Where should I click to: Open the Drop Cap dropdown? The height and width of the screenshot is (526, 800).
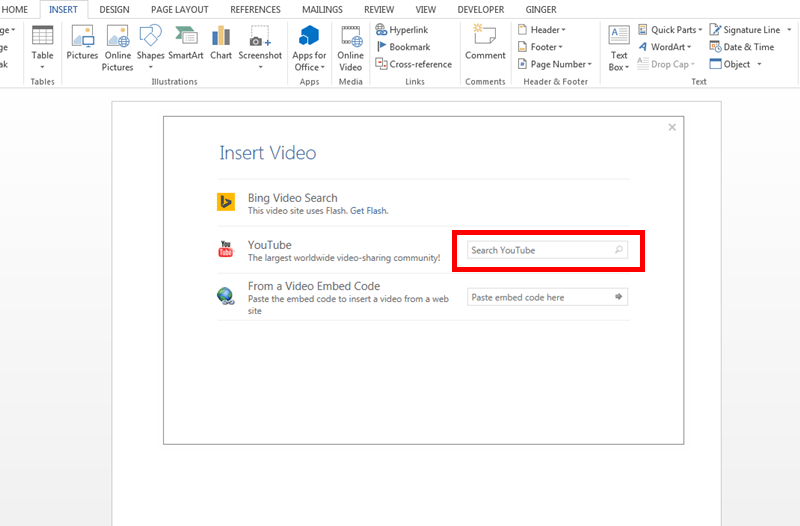pyautogui.click(x=667, y=64)
